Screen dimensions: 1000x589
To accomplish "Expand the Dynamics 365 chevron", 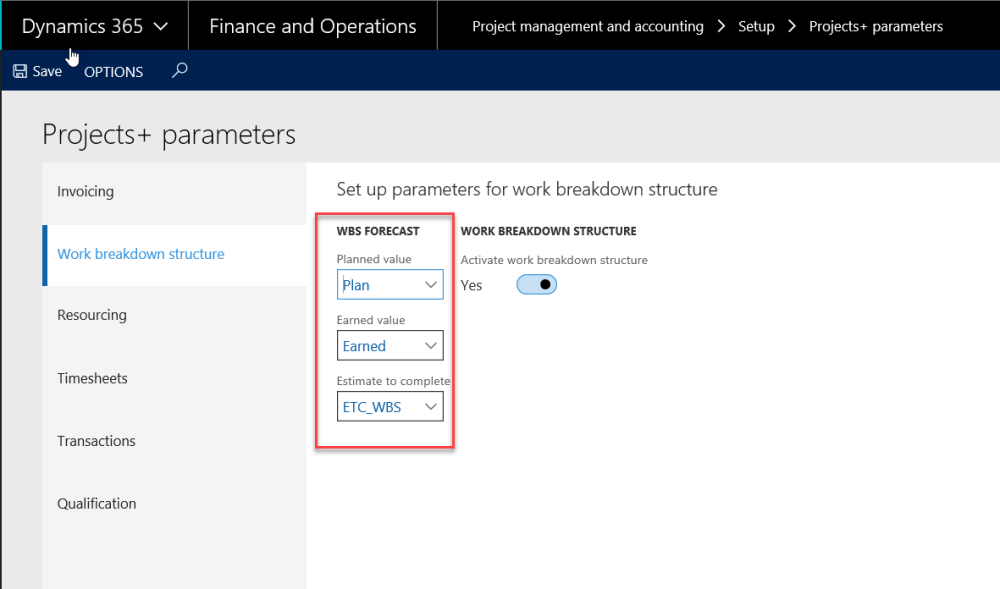I will coord(162,27).
